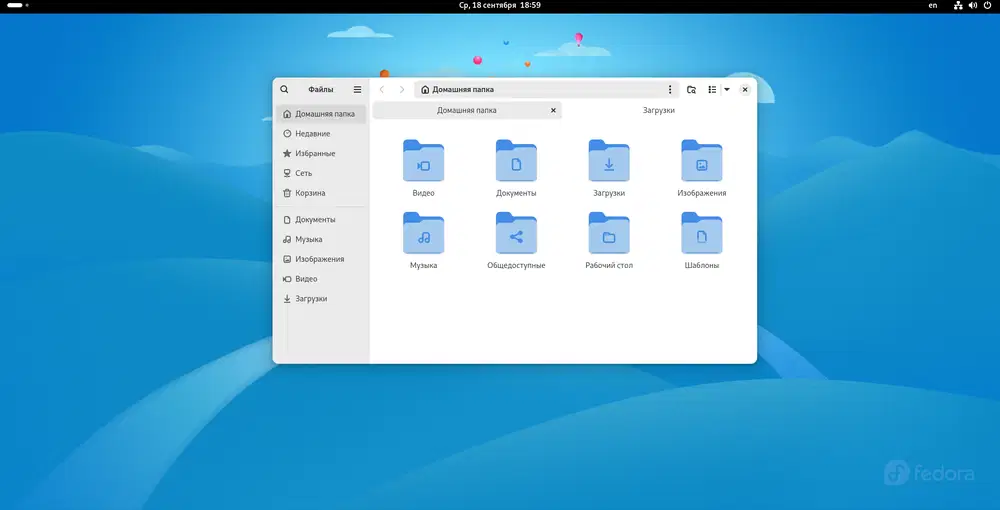
Task: Open the en keyboard layout menu
Action: [x=933, y=6]
